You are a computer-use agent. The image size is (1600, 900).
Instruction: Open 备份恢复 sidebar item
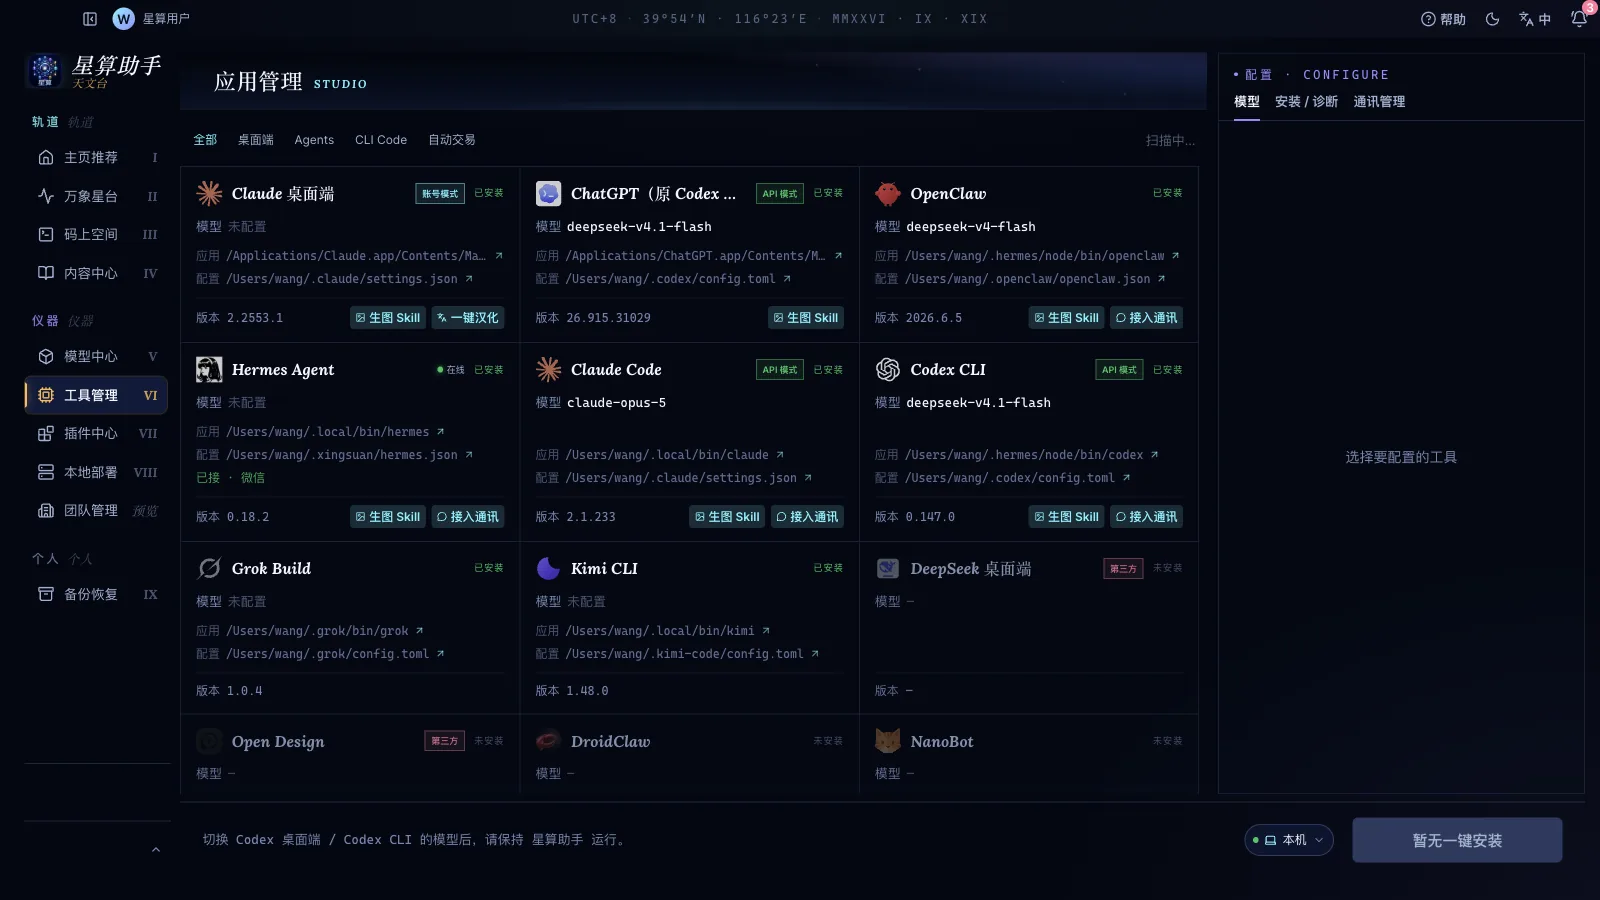point(96,594)
